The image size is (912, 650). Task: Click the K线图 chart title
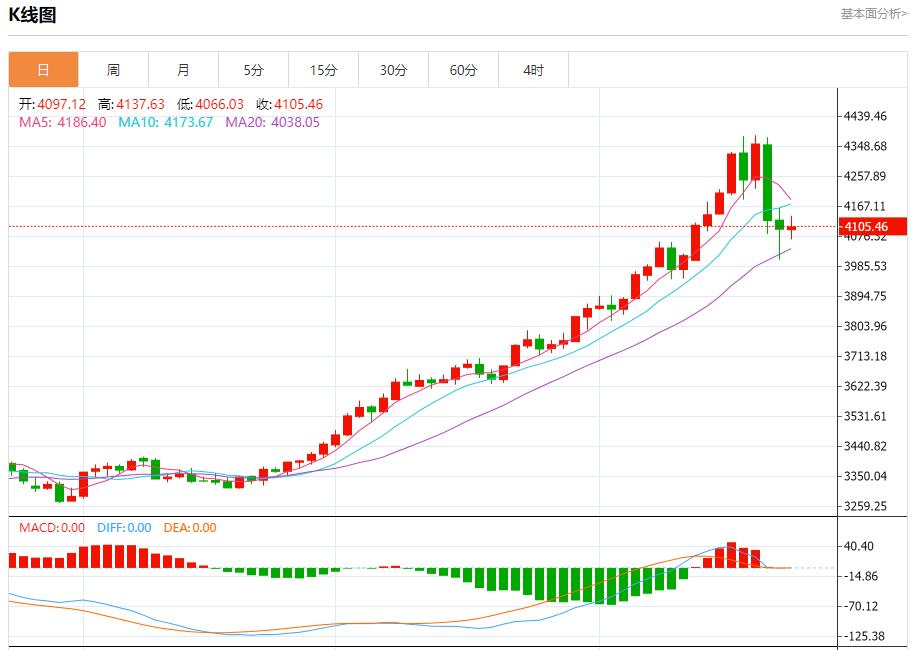31,14
